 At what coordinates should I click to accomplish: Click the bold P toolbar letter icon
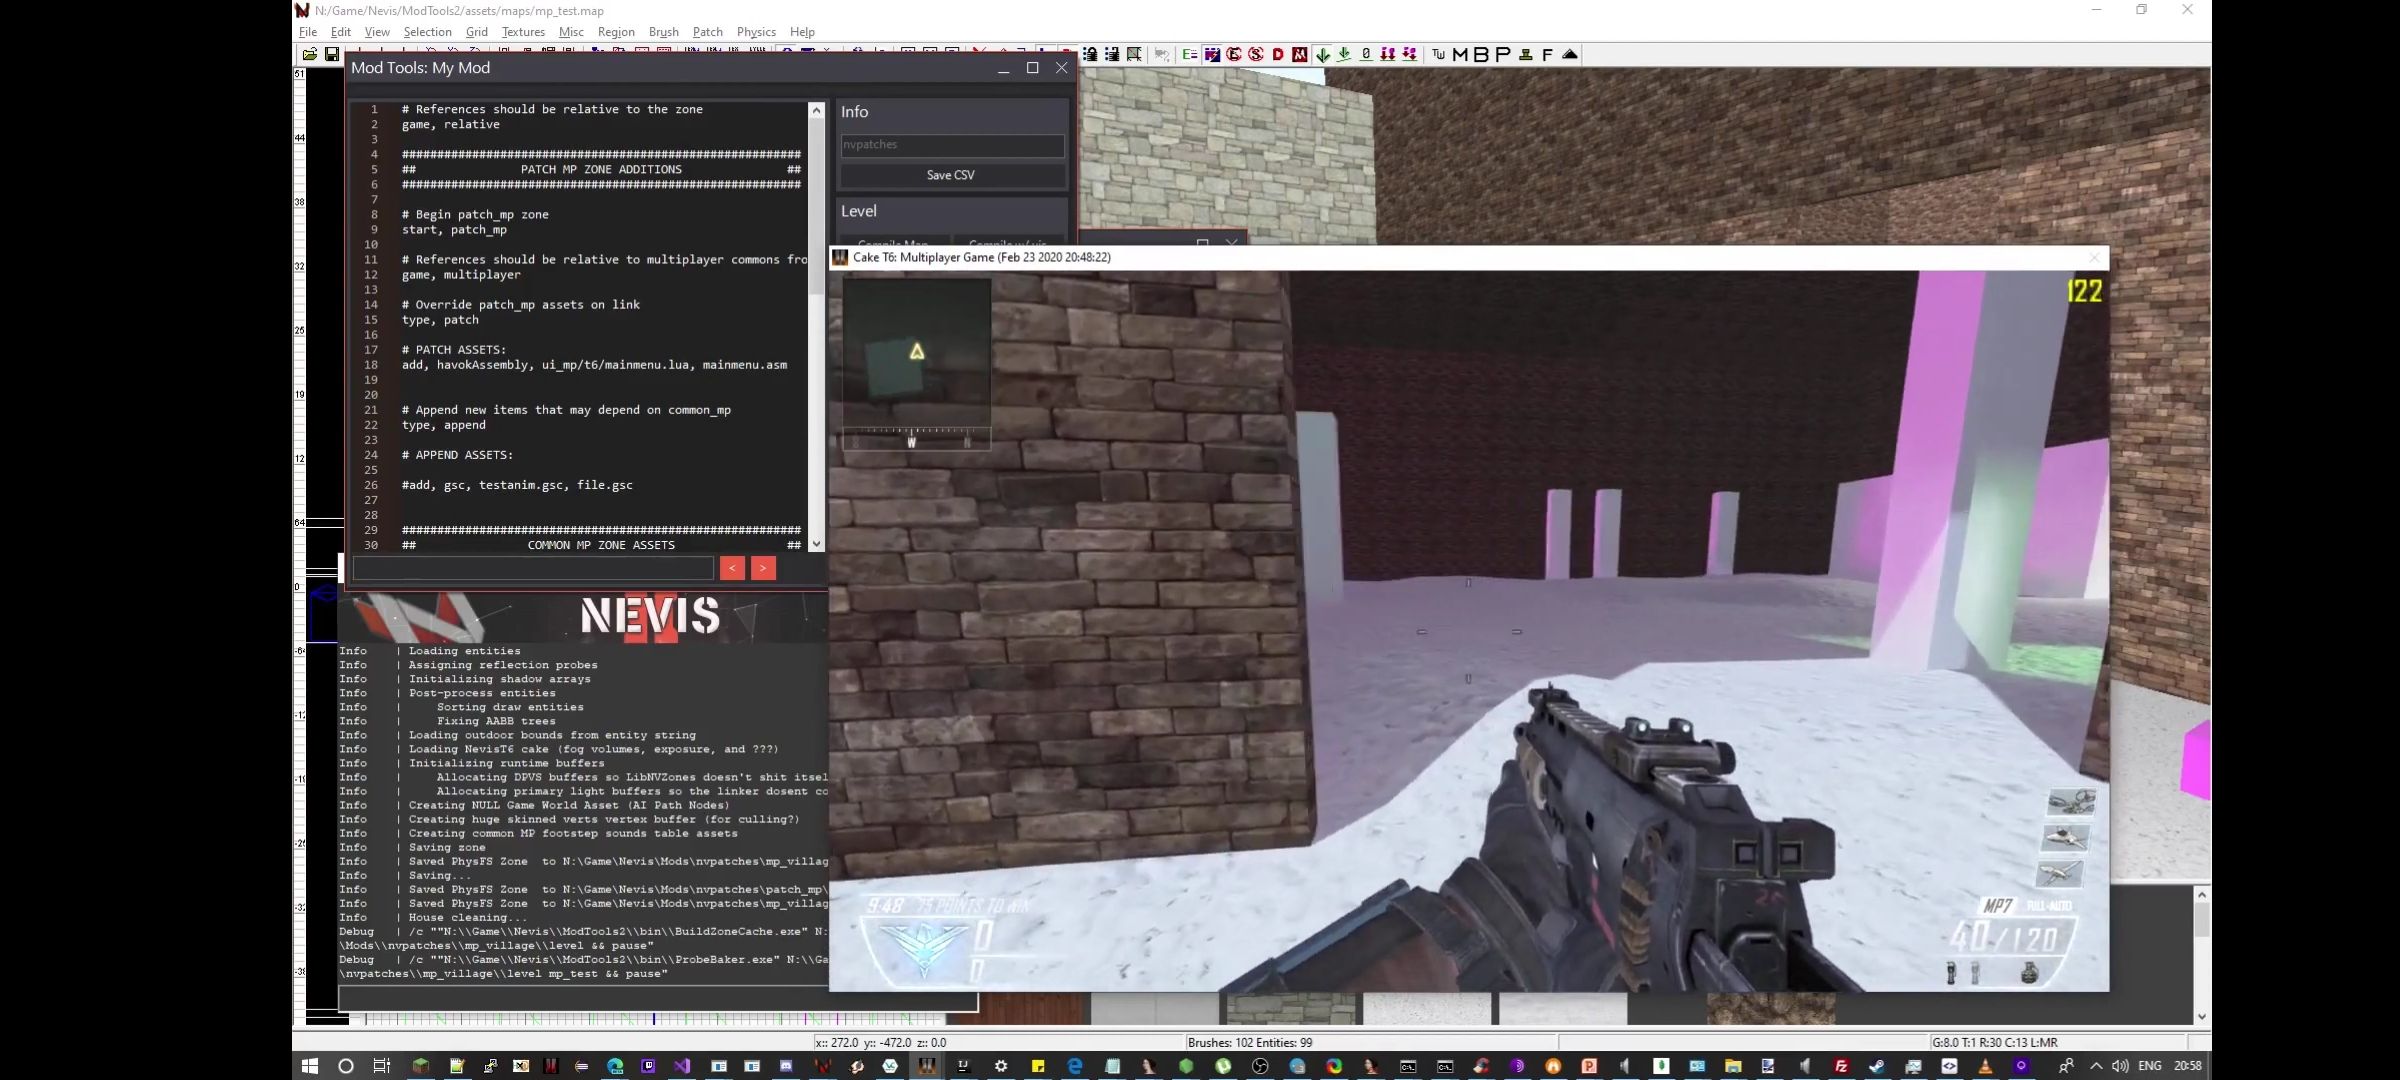pyautogui.click(x=1503, y=54)
